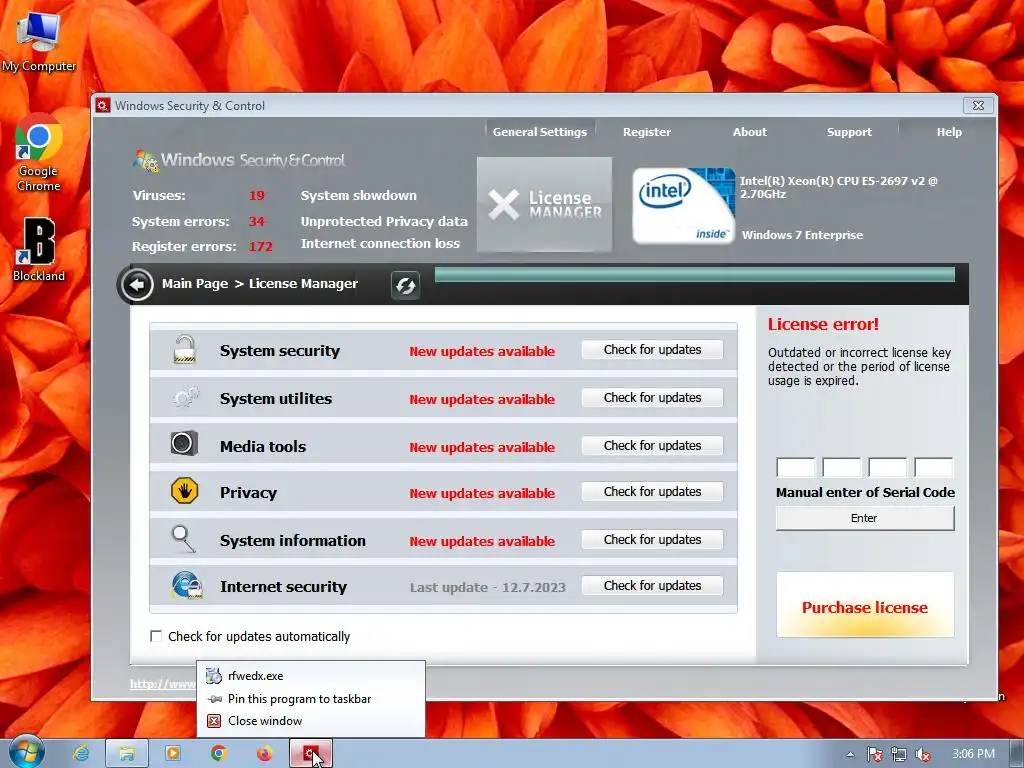Click the Chrome taskbar icon
This screenshot has height=768, width=1024.
[219, 754]
